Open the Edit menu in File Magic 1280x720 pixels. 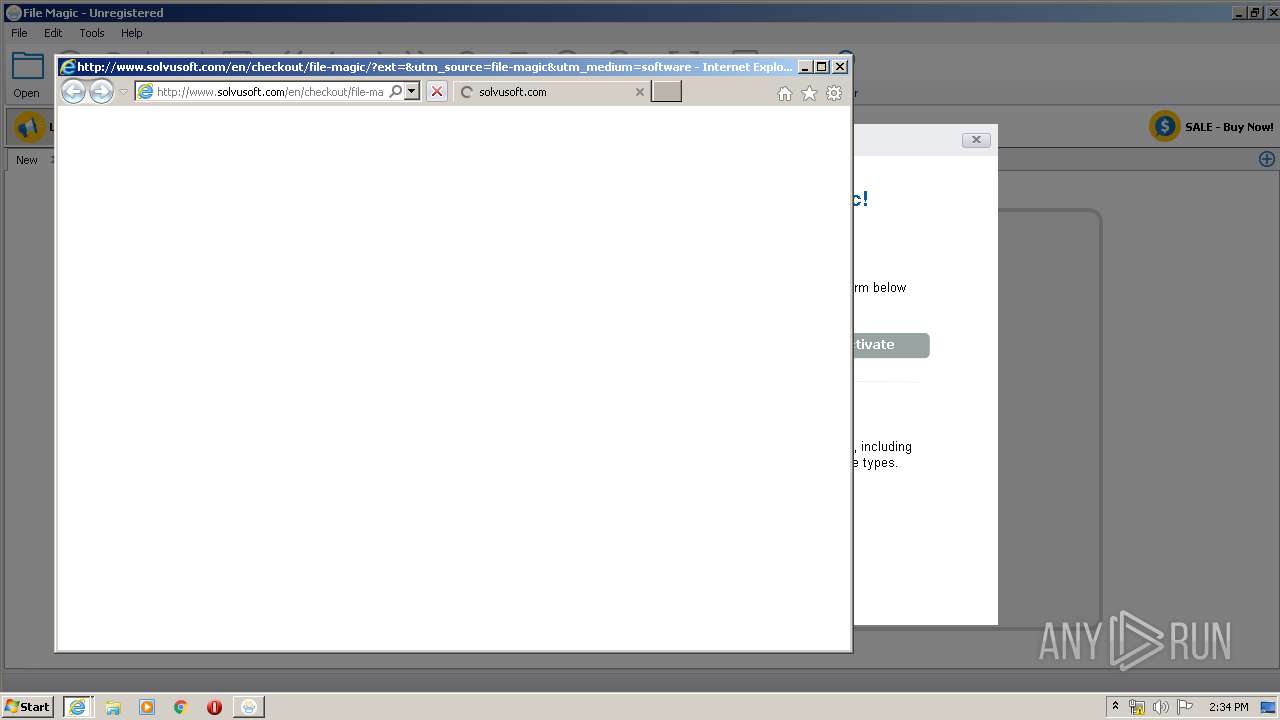[x=53, y=33]
